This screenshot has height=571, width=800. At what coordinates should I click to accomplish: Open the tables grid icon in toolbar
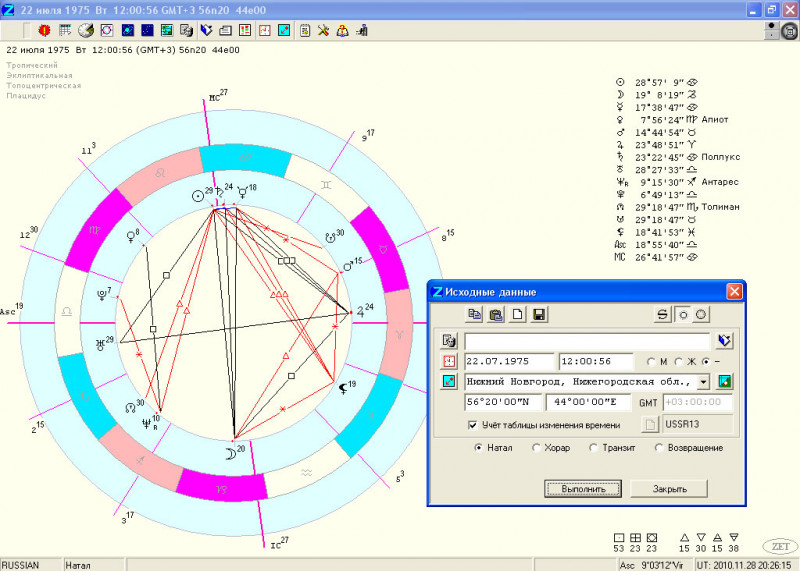click(x=65, y=31)
